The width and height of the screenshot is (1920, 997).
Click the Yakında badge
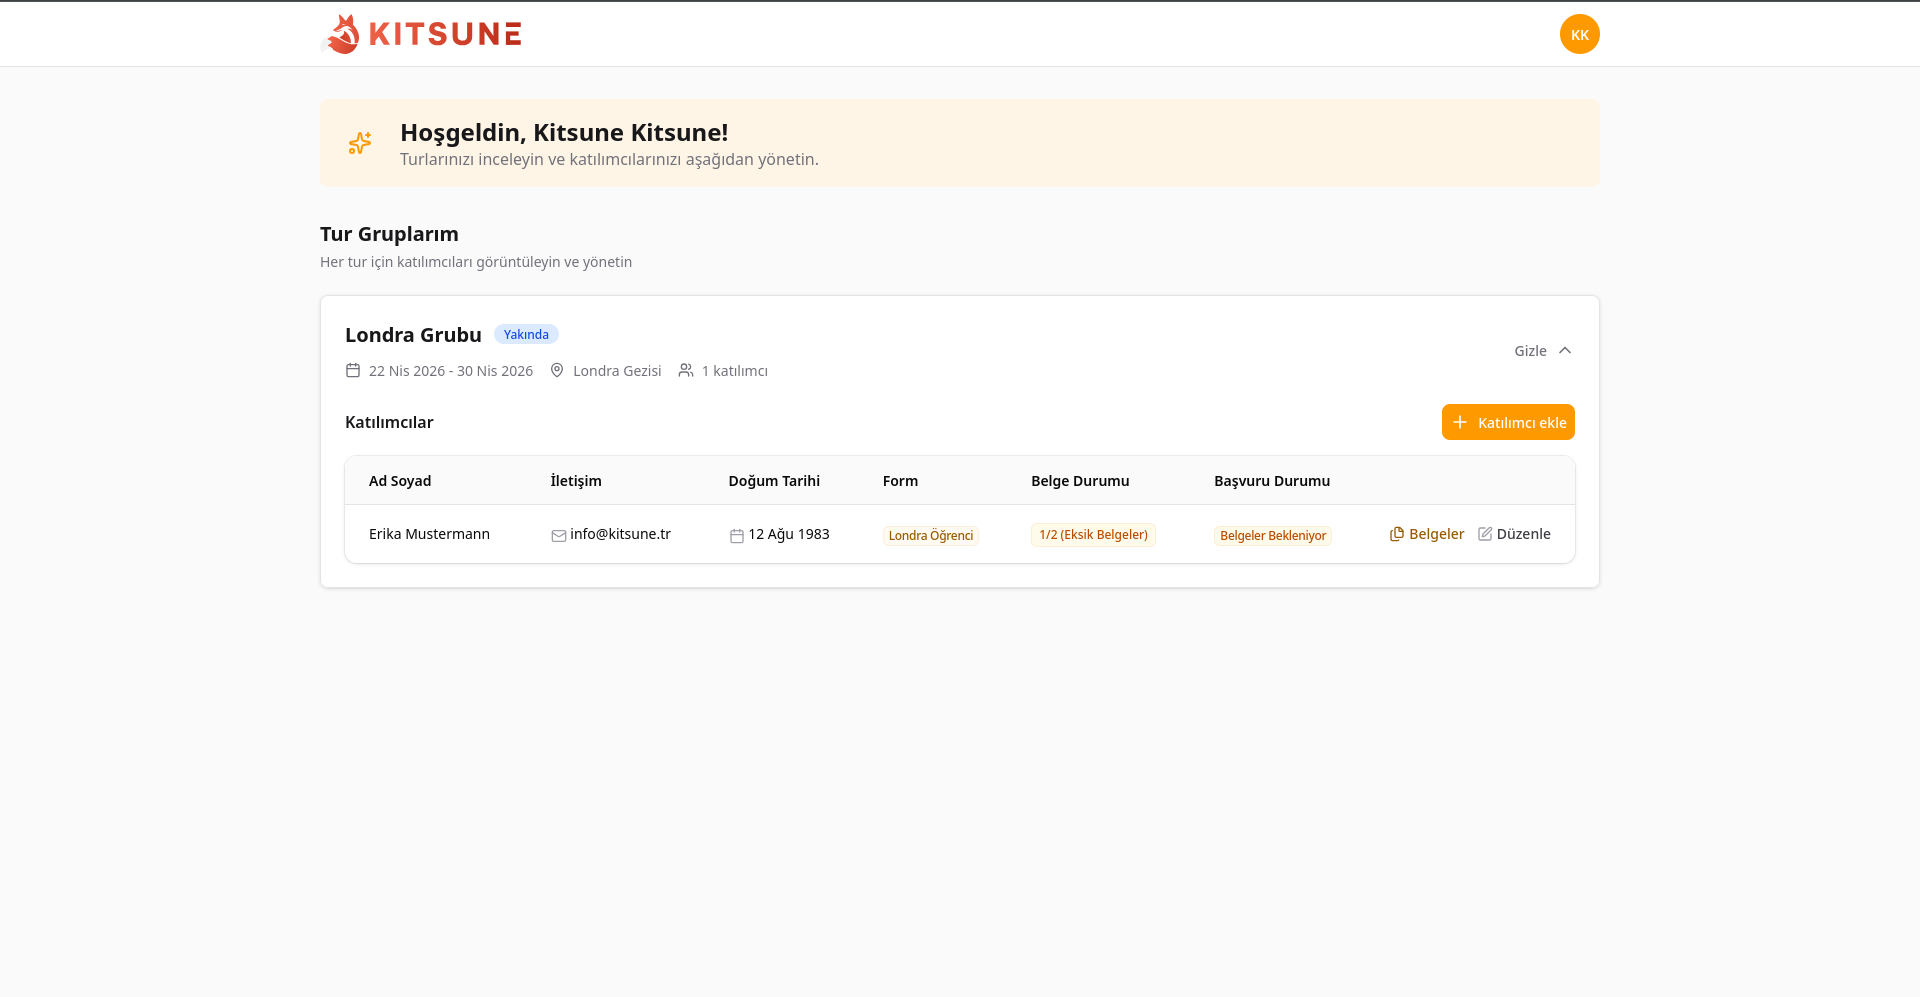pos(526,334)
